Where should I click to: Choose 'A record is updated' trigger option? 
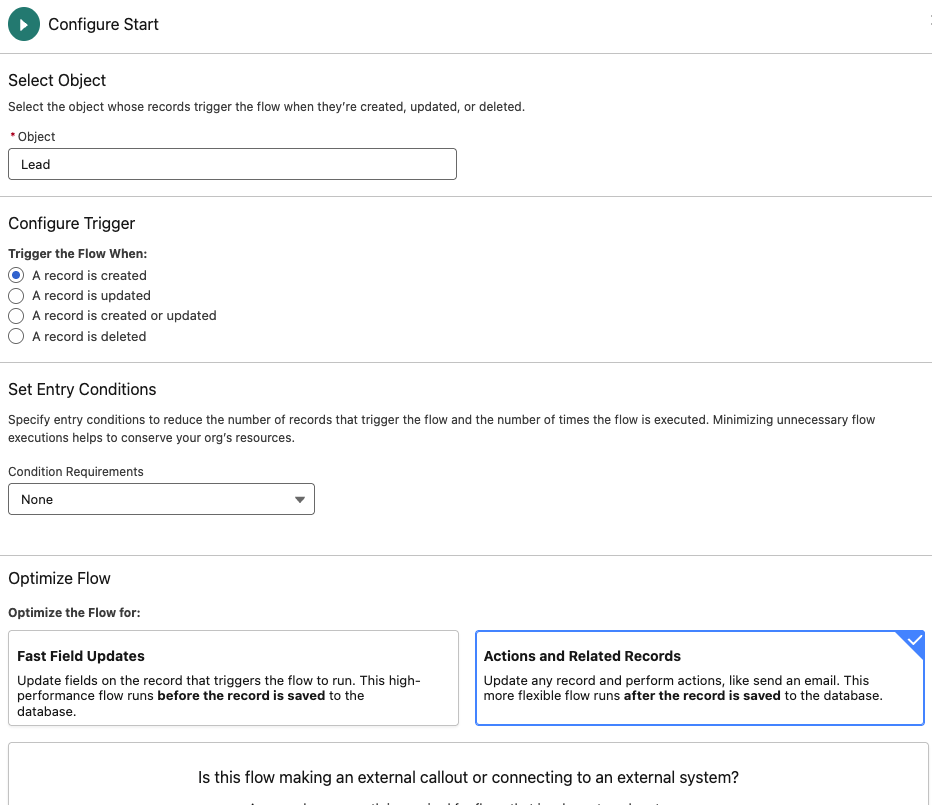(16, 296)
